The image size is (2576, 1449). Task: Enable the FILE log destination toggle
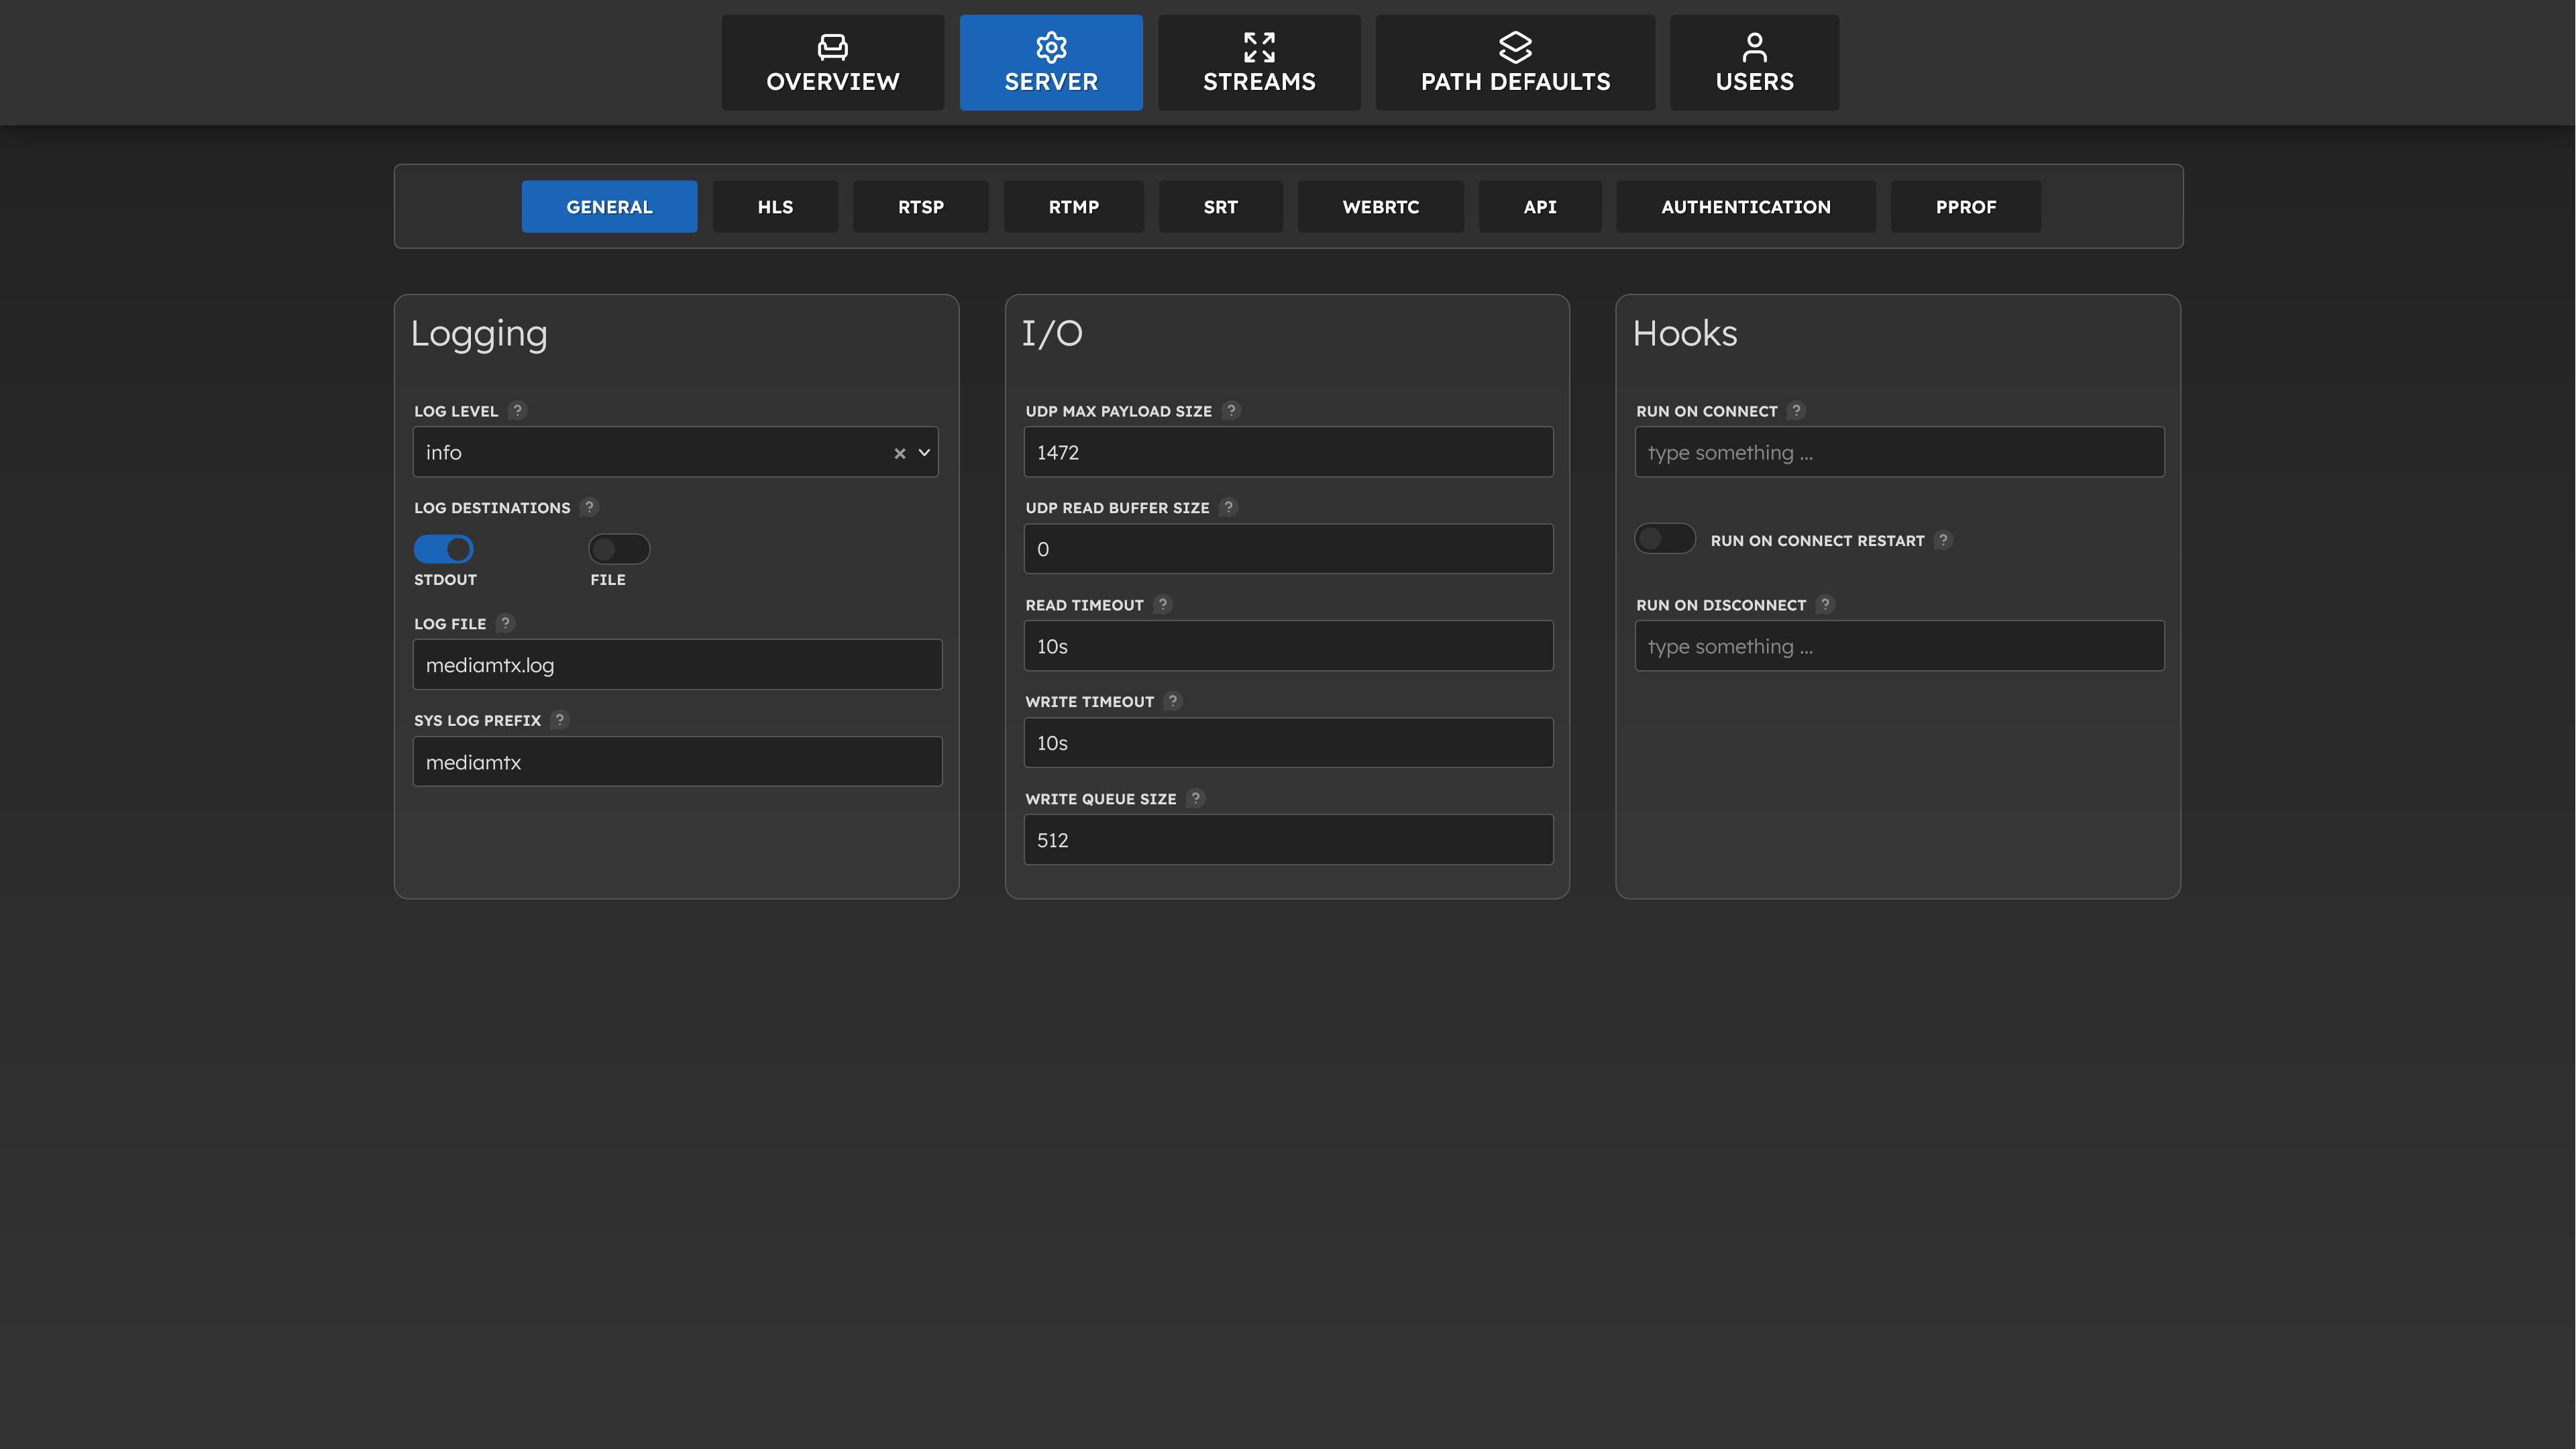619,549
